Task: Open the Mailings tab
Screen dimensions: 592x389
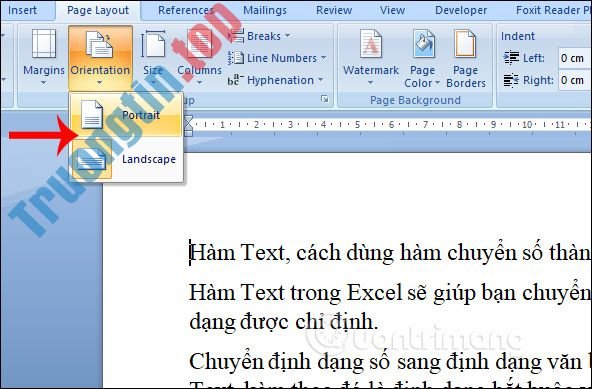Action: pos(265,10)
